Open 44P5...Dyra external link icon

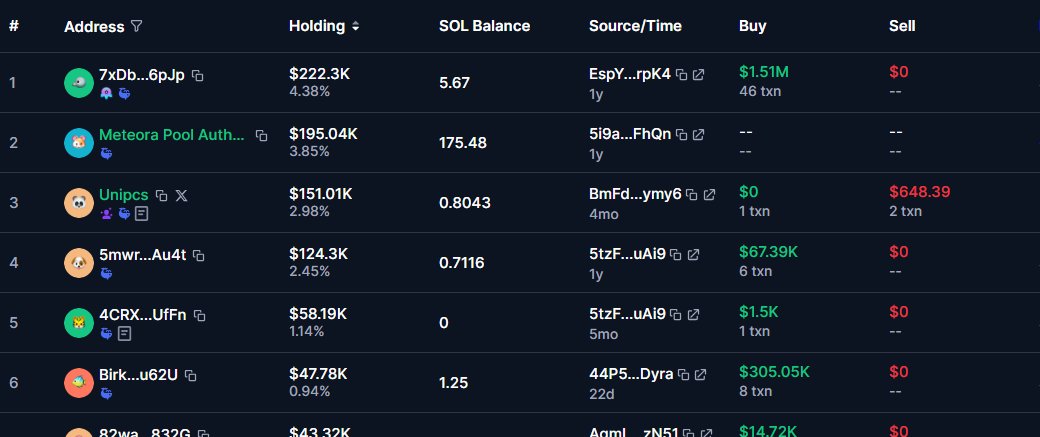[700, 375]
